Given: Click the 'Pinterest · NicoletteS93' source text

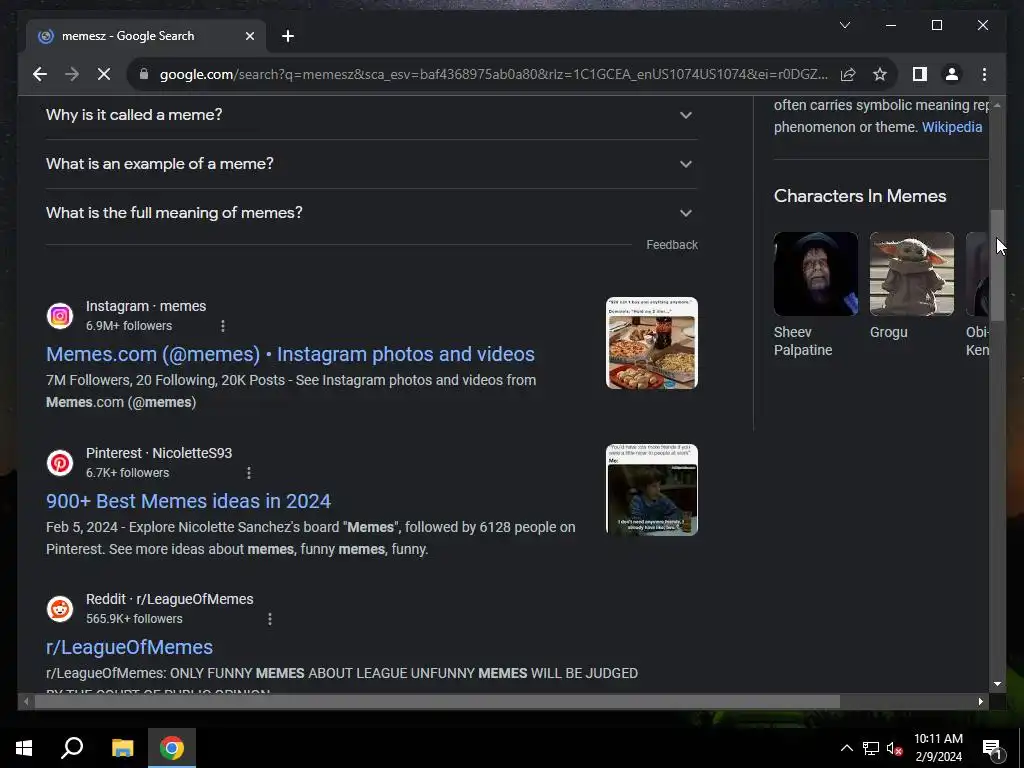Looking at the screenshot, I should tap(159, 453).
